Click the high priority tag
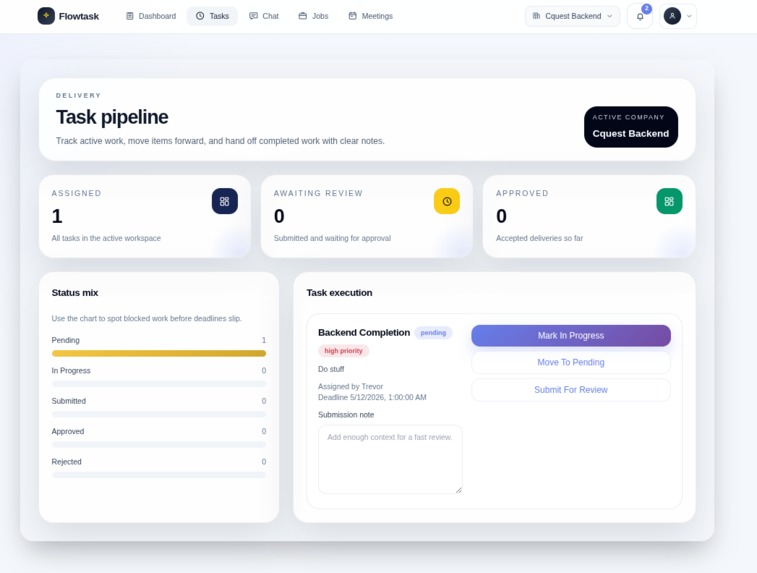The image size is (757, 573). tap(343, 351)
